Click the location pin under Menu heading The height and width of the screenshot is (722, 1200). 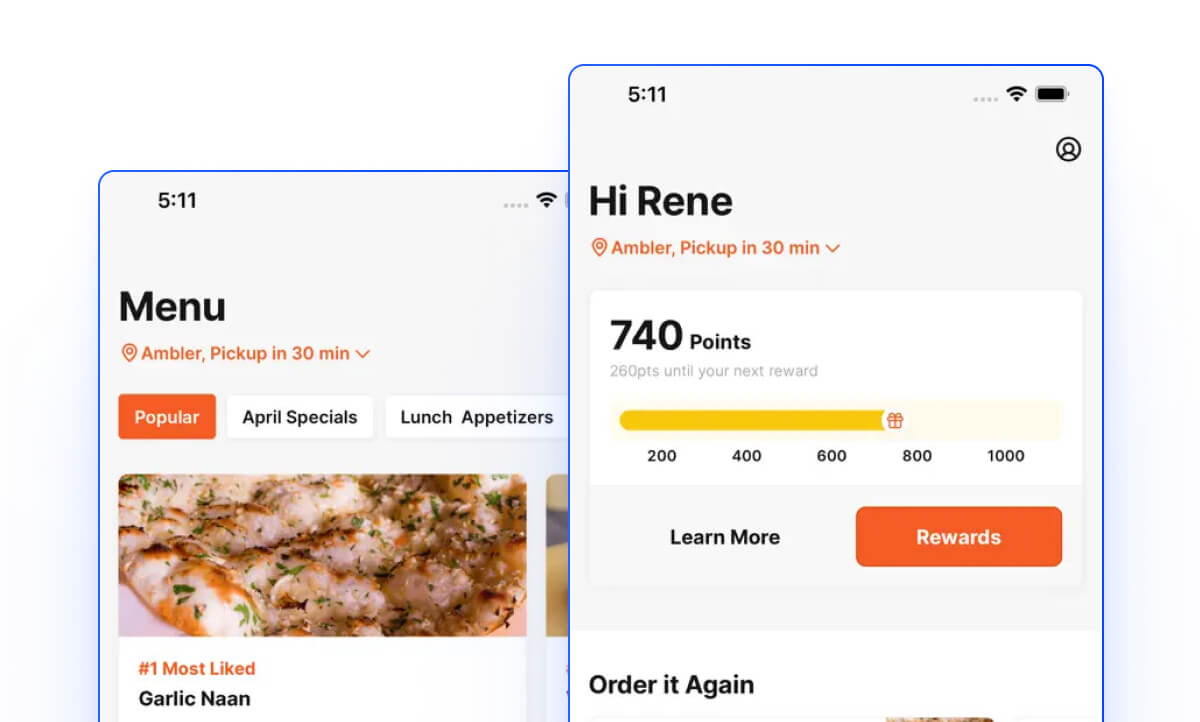129,353
